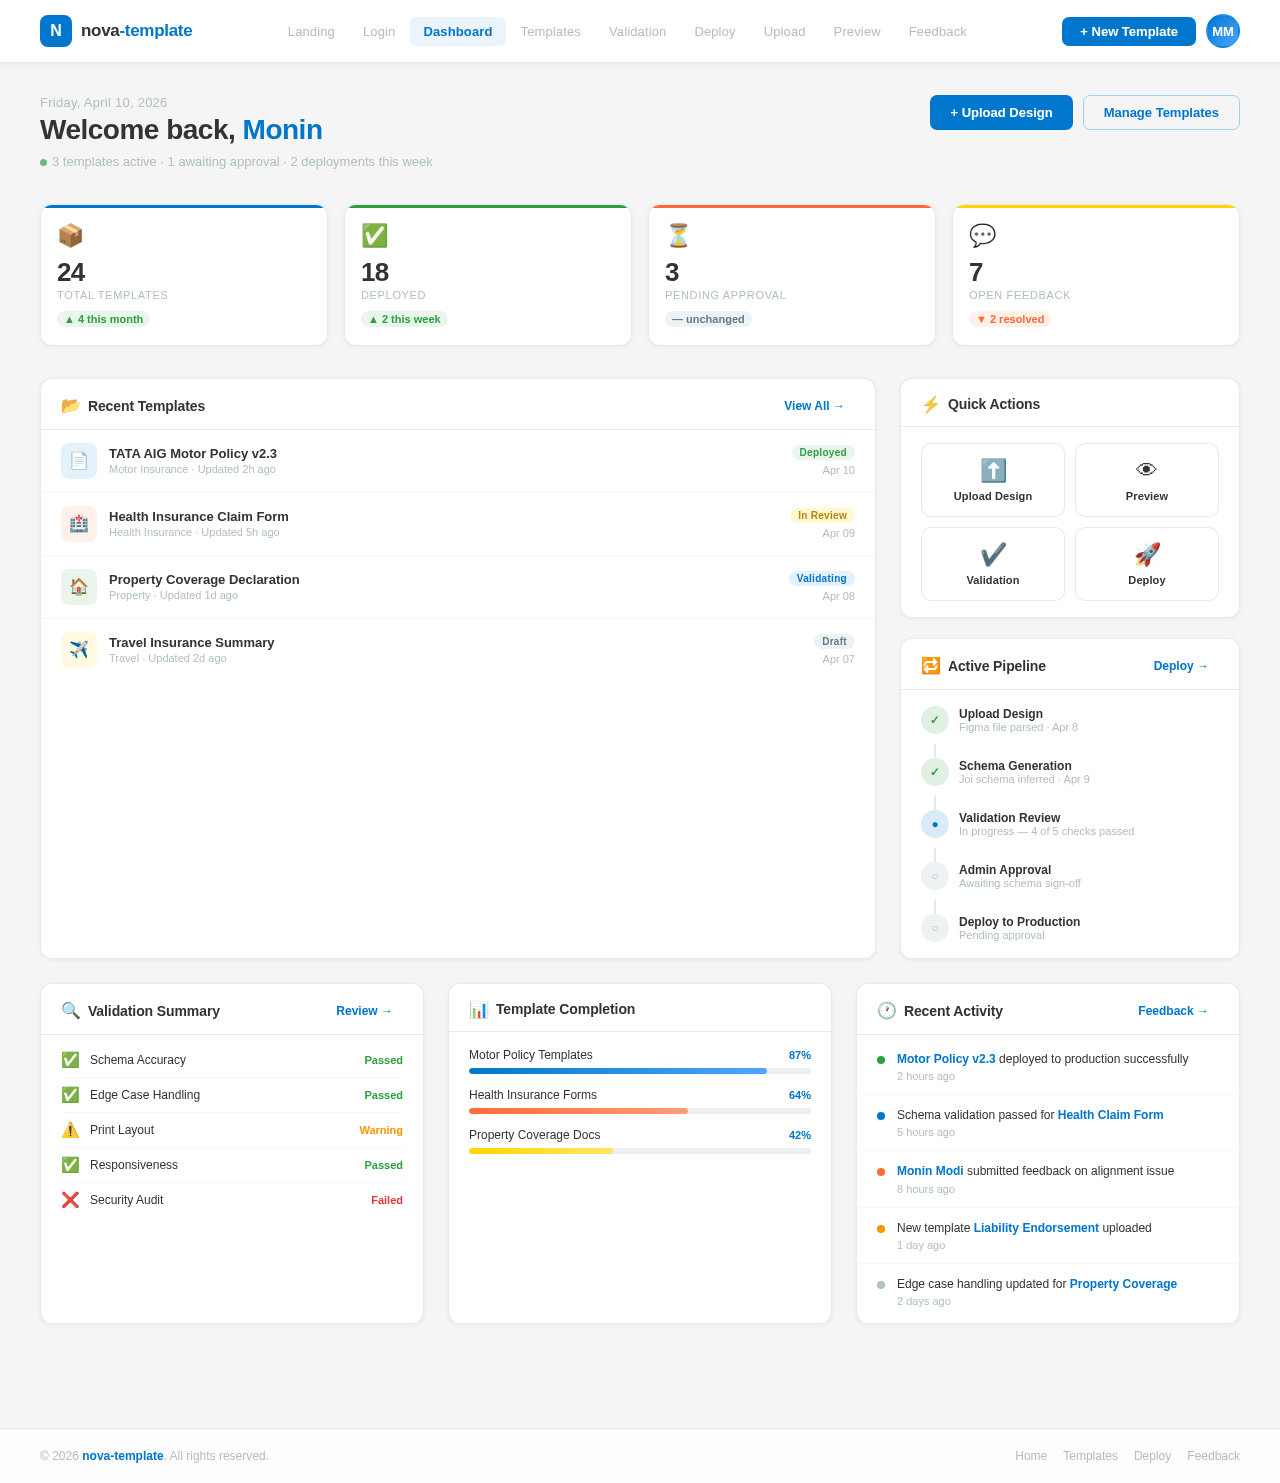Switch to the Validation nav item
This screenshot has height=1483, width=1280.
point(637,32)
